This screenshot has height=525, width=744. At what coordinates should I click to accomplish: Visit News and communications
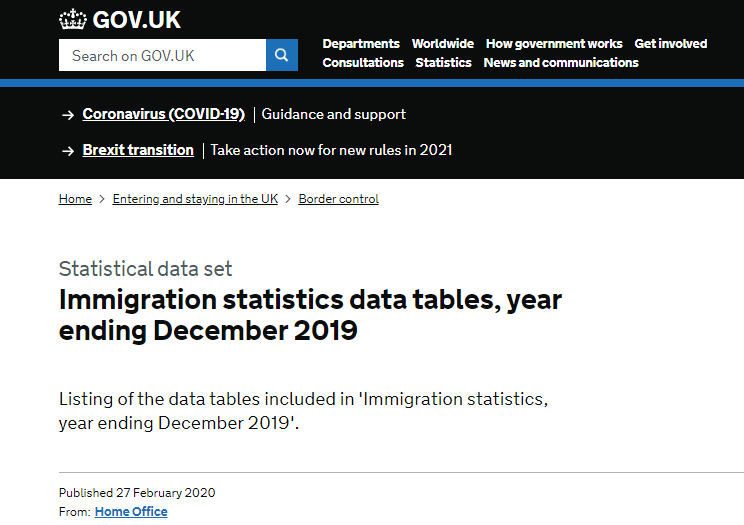click(561, 63)
